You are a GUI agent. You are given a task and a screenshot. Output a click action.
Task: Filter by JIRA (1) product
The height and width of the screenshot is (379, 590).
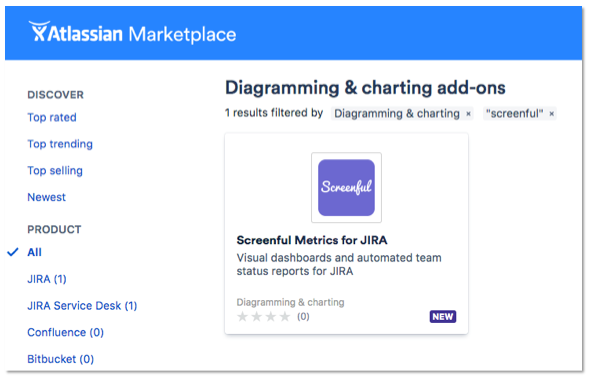pyautogui.click(x=47, y=279)
